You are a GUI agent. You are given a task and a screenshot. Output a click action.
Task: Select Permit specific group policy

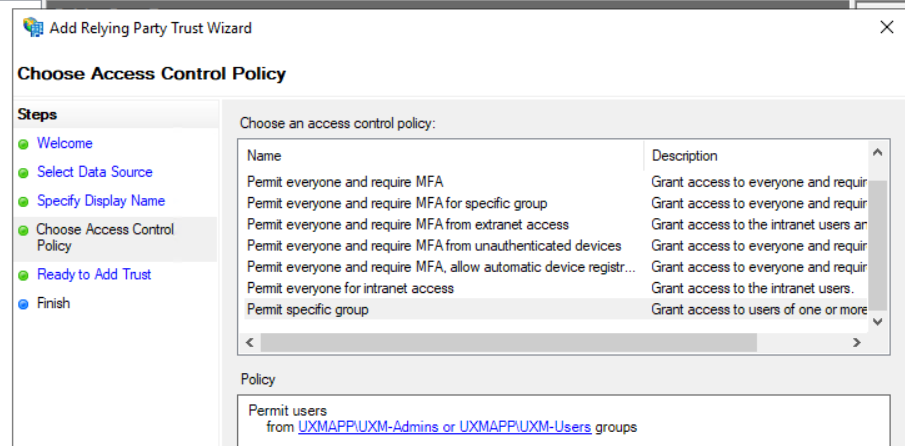308,309
